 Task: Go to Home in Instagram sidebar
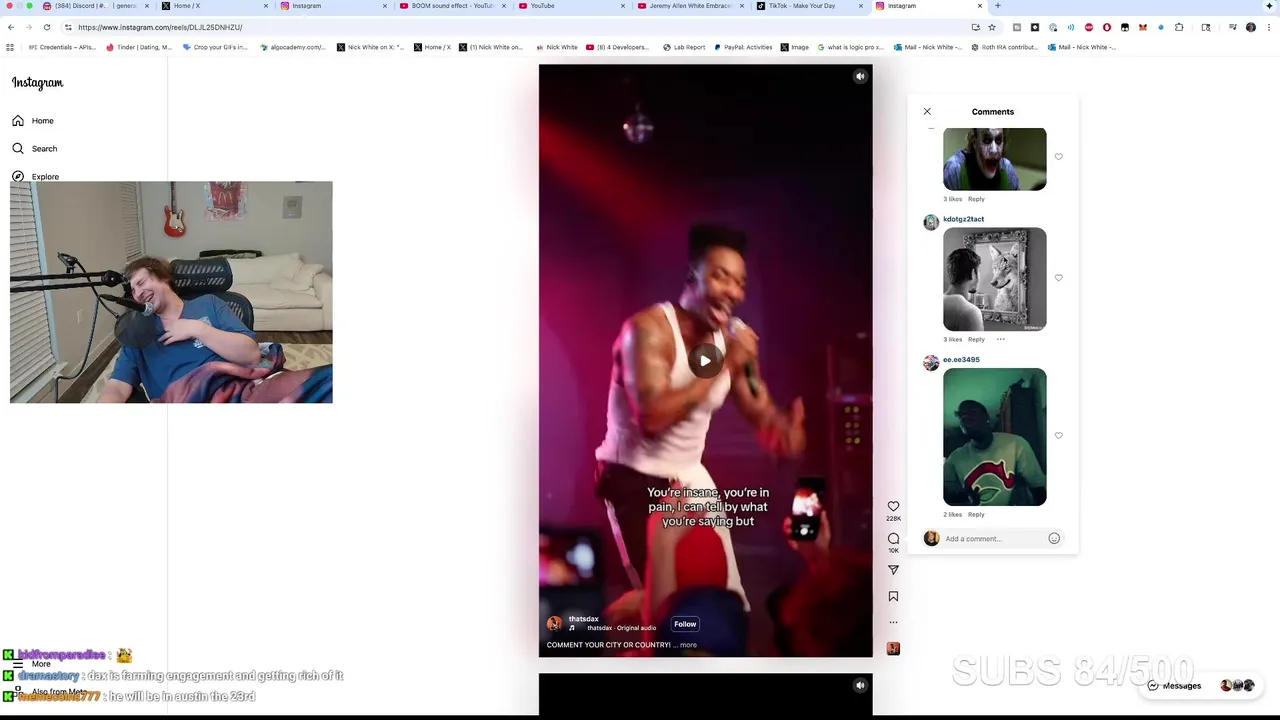pyautogui.click(x=33, y=120)
